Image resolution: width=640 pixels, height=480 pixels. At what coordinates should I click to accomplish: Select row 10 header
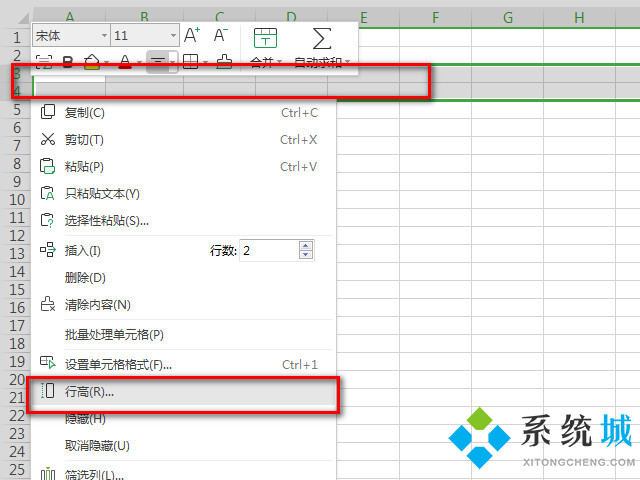coord(17,200)
